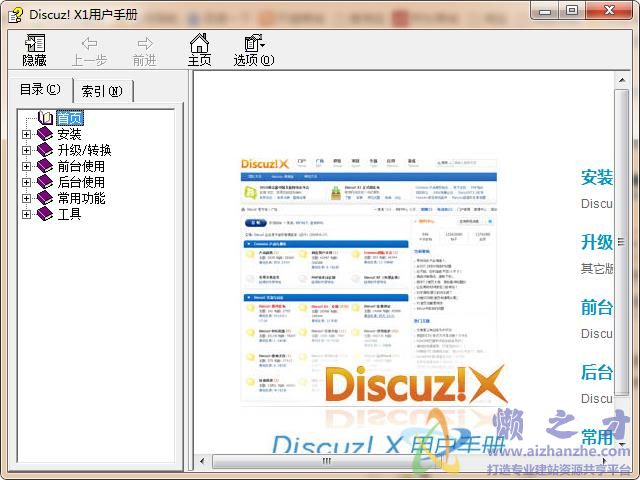This screenshot has width=640, height=480.
Task: Open the Home (主页) toolbar icon
Action: (199, 43)
